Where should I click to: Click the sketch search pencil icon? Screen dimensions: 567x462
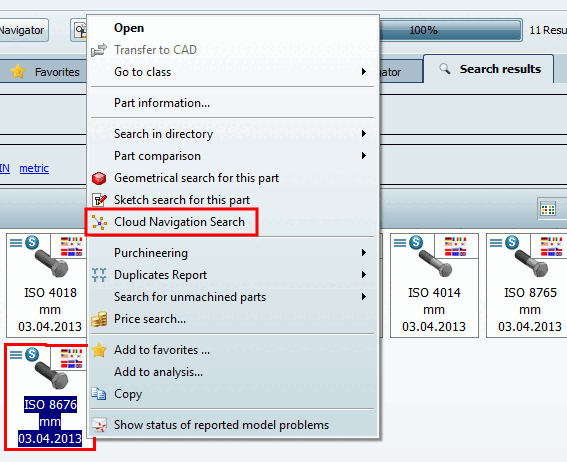[99, 200]
